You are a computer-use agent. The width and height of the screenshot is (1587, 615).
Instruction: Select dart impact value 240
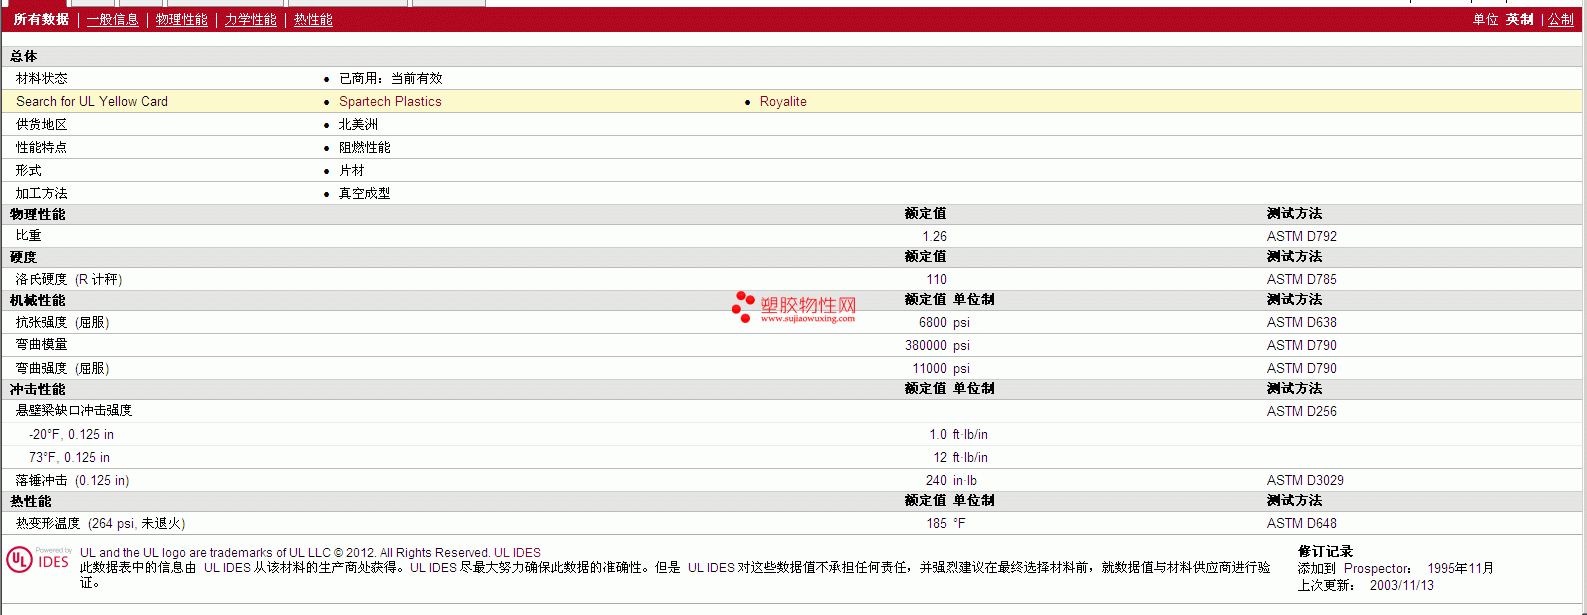click(x=936, y=480)
